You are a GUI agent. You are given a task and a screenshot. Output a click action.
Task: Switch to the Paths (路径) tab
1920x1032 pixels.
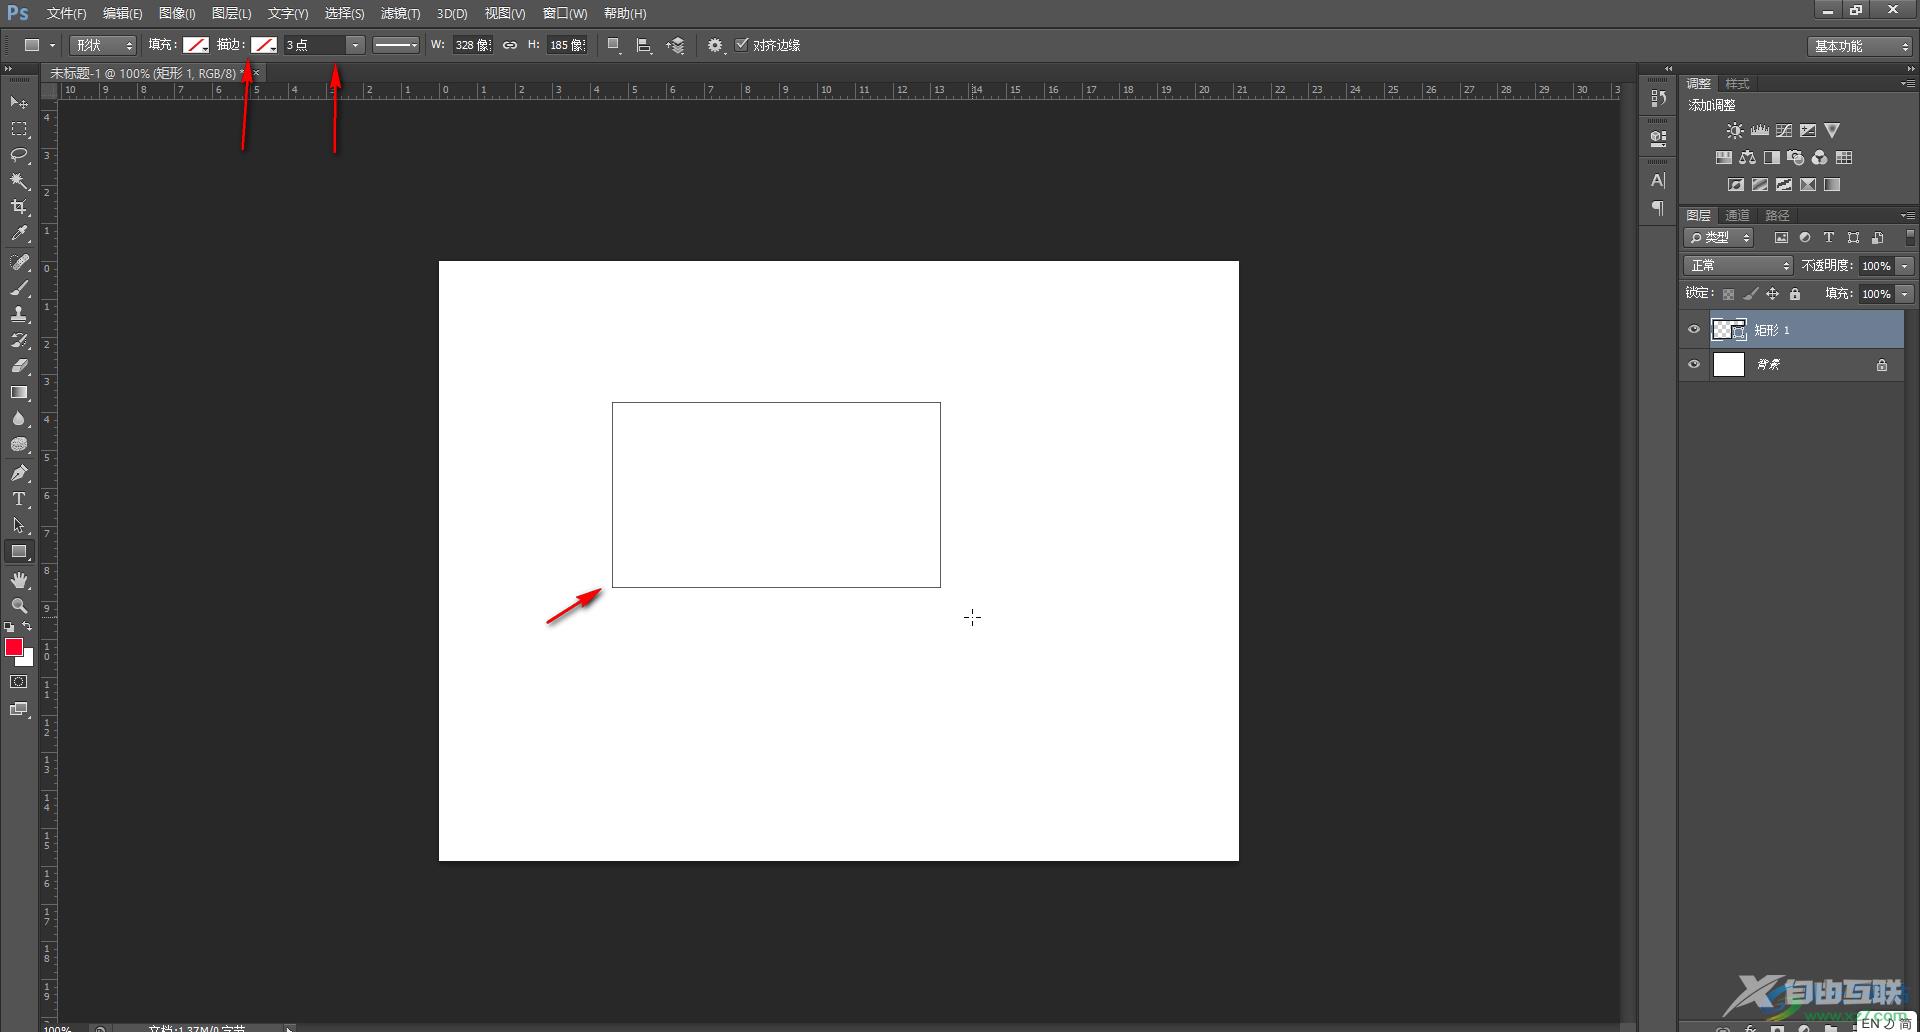click(1777, 215)
